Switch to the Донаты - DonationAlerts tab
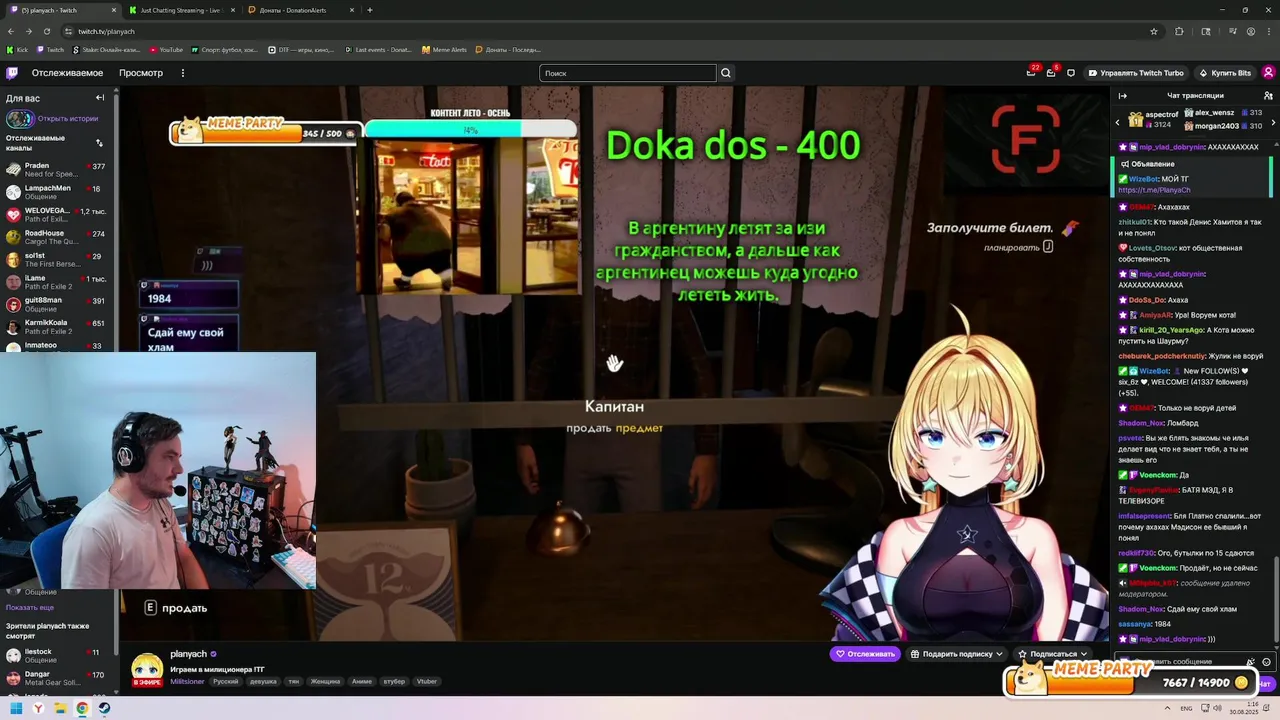1280x720 pixels. (300, 10)
